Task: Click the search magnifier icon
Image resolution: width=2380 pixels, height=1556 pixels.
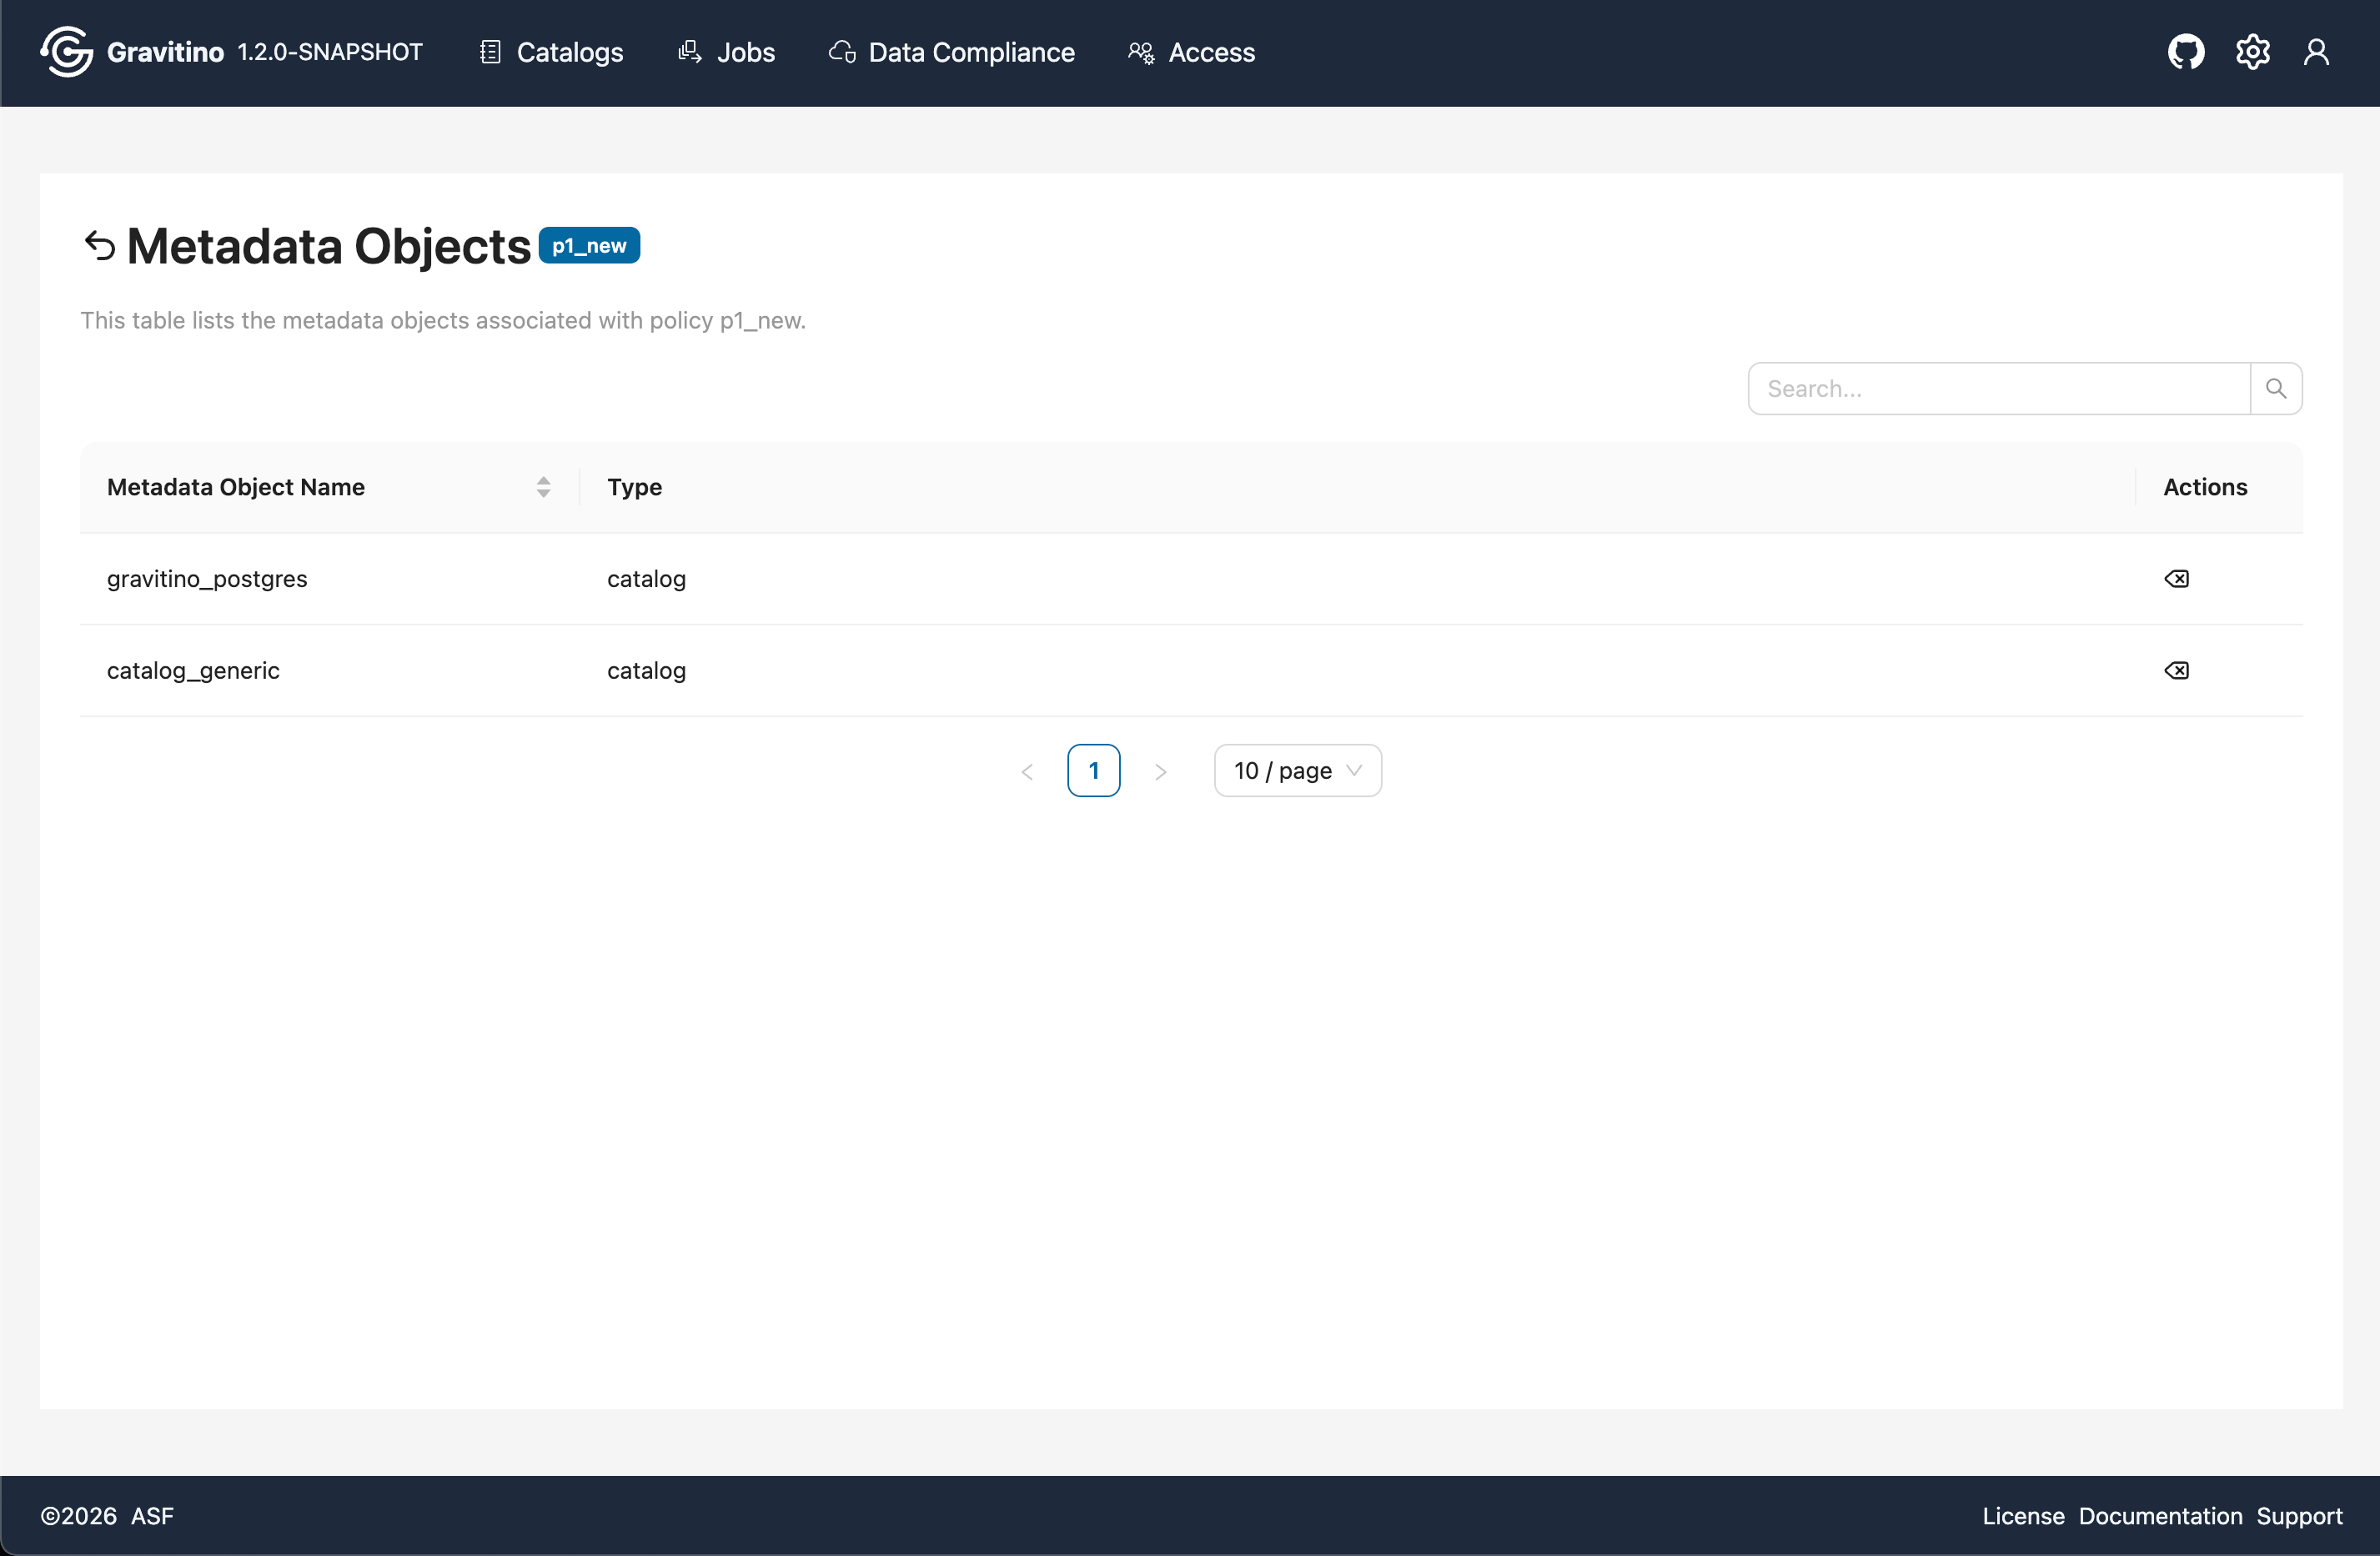Action: 2276,388
